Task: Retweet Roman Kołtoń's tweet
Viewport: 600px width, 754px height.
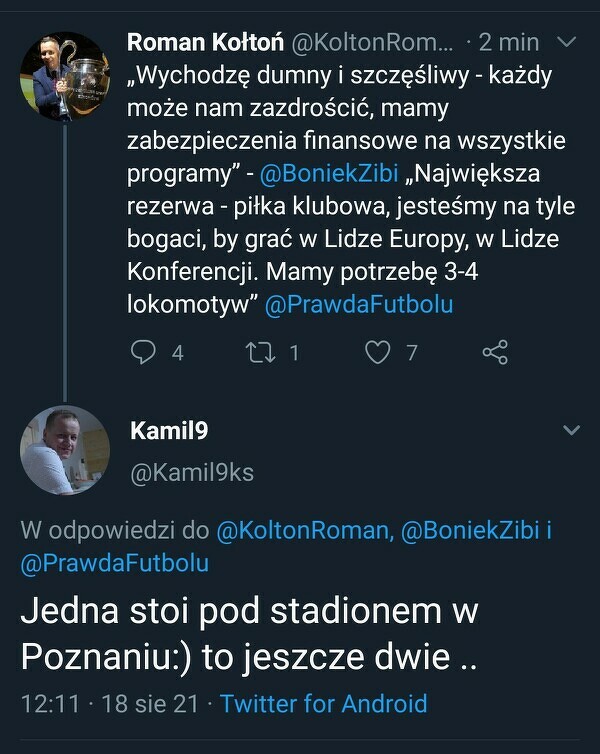Action: 259,352
